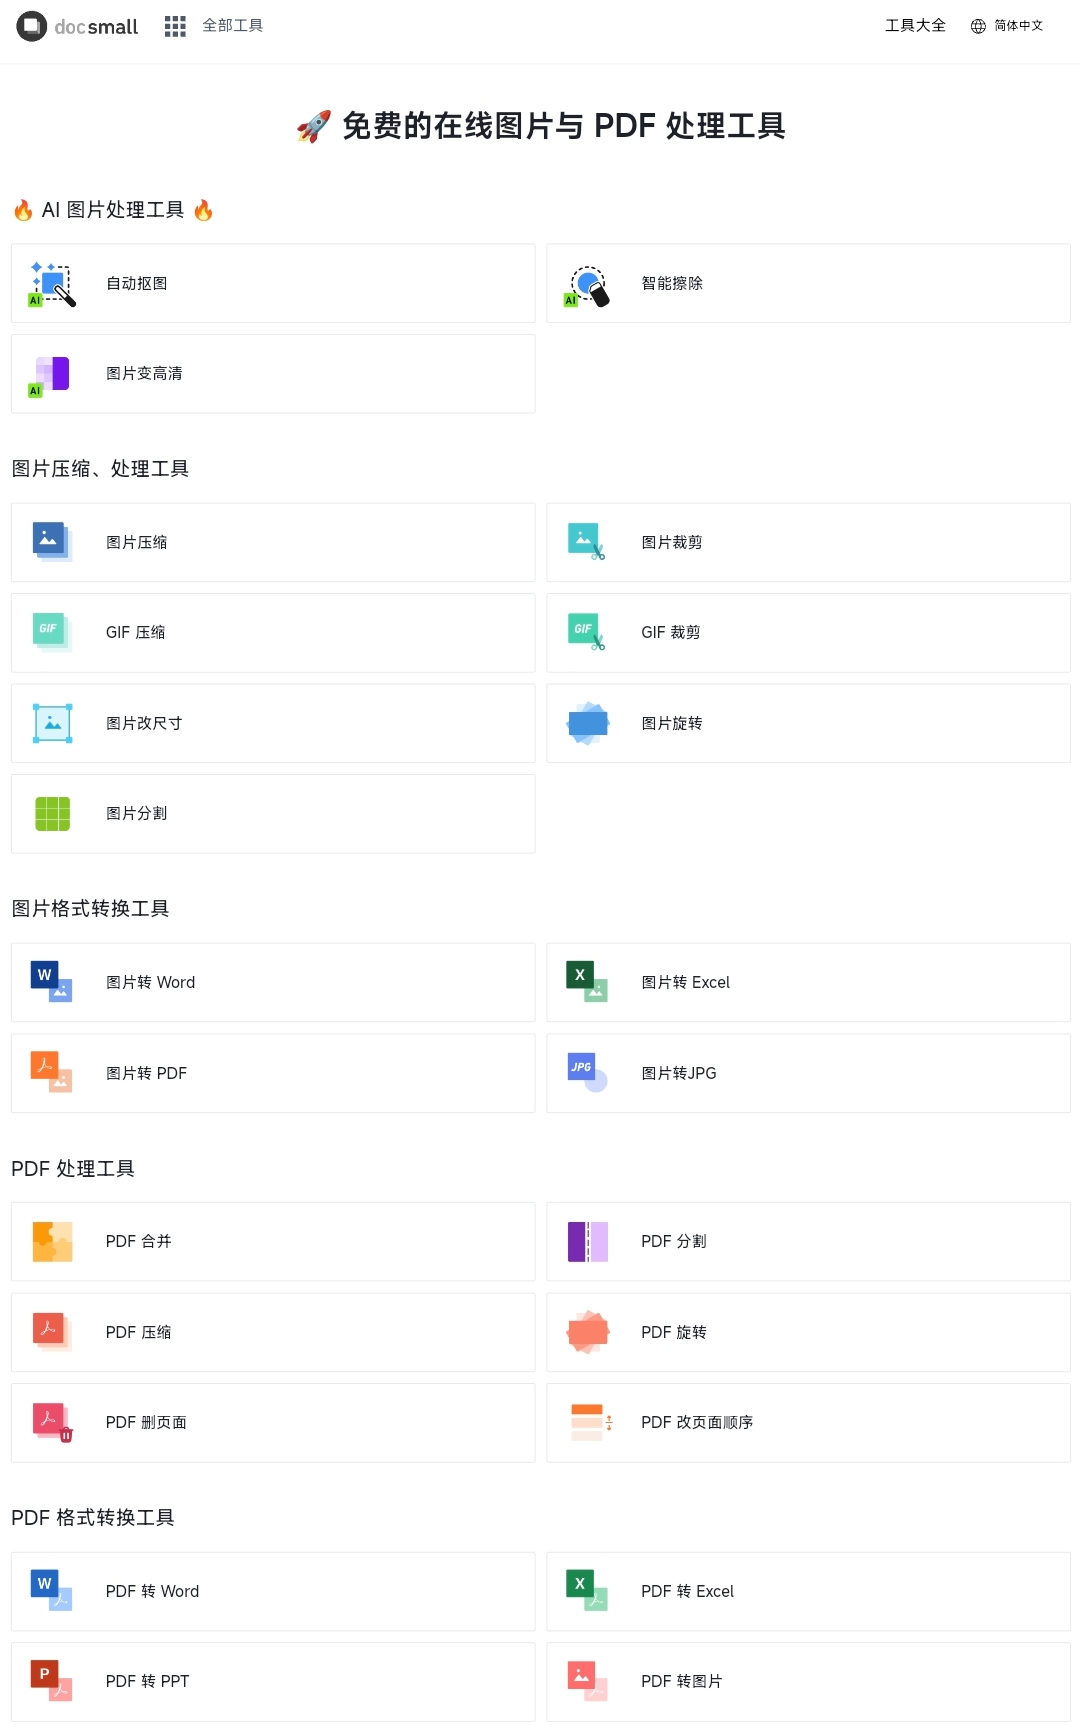Open the PDF 改页面顺序 link
This screenshot has height=1725, width=1080.
pyautogui.click(x=809, y=1423)
